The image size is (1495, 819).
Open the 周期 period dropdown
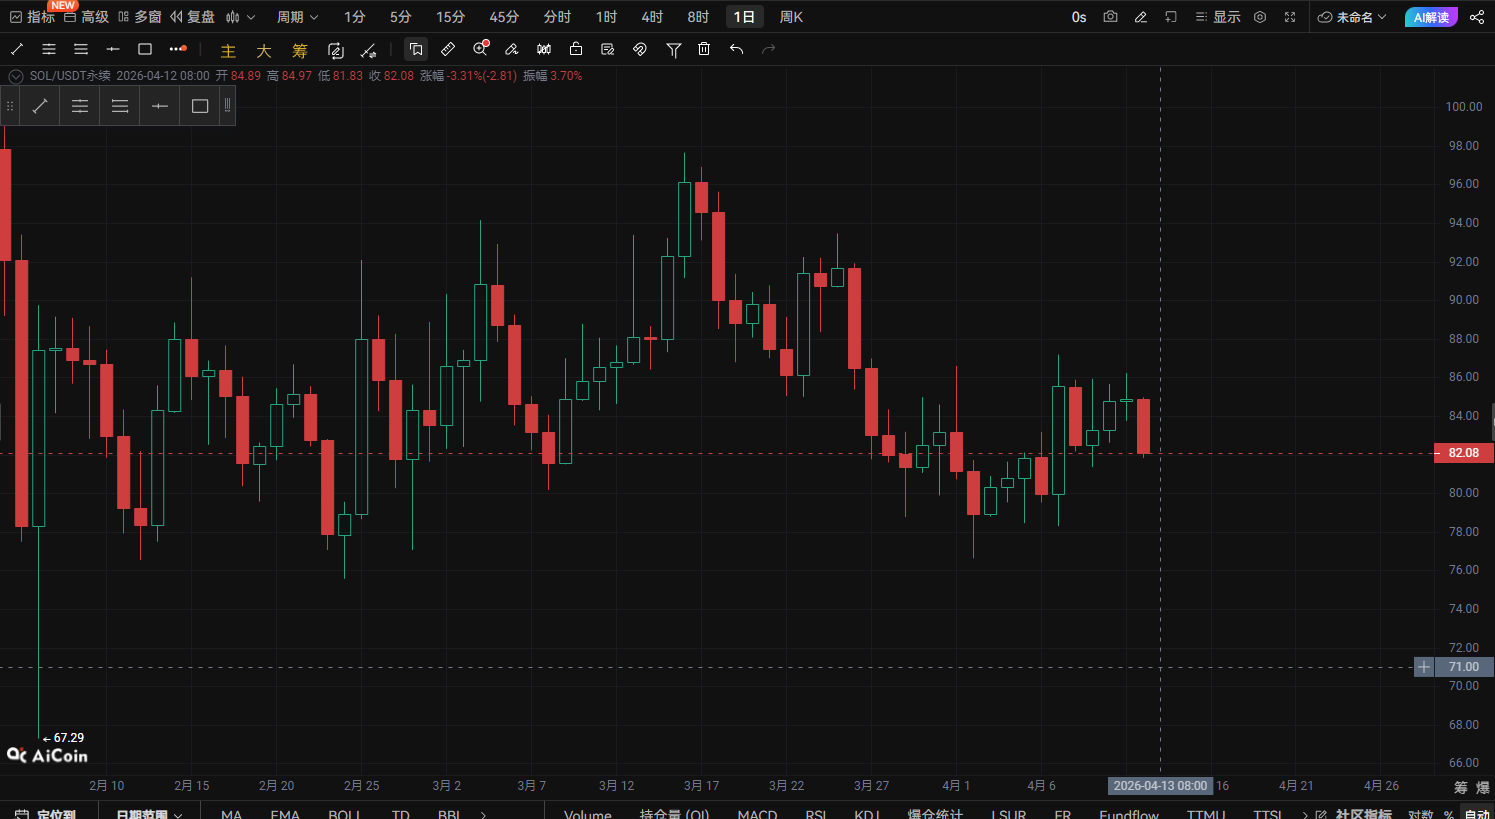tap(297, 17)
